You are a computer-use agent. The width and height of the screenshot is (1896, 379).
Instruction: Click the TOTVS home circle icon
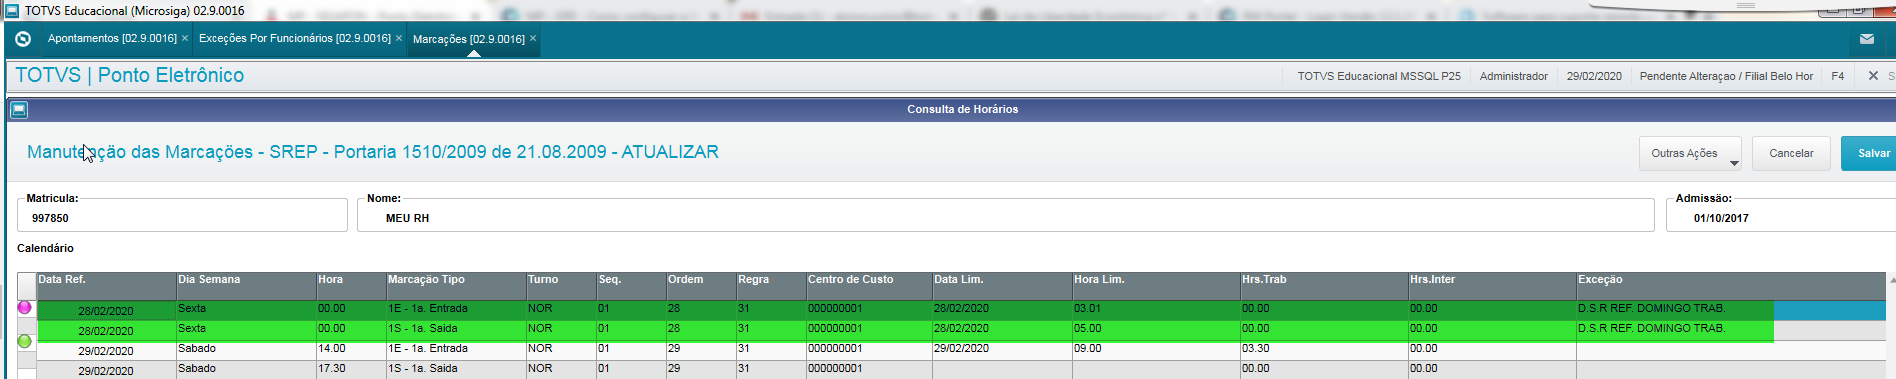pos(23,39)
